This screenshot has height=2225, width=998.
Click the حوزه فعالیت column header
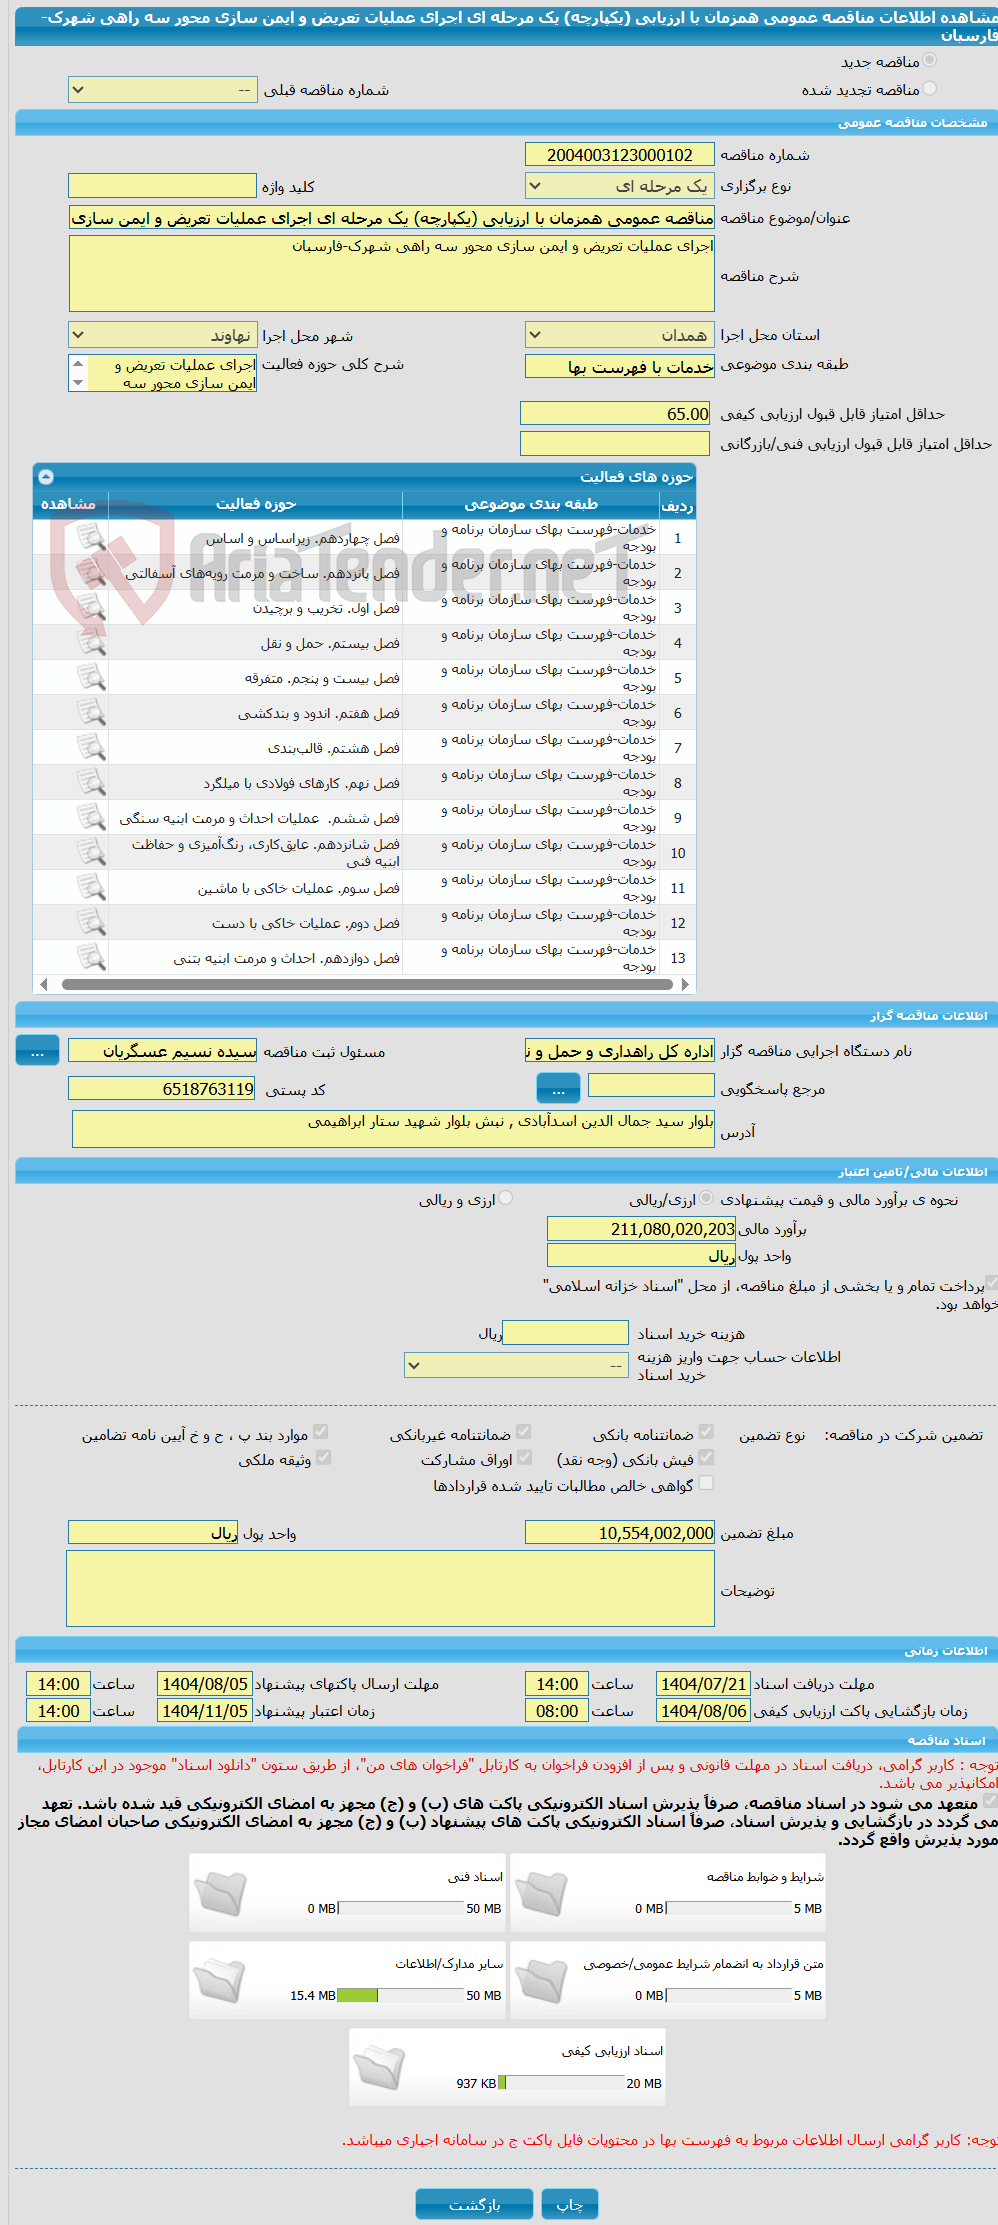pyautogui.click(x=255, y=504)
